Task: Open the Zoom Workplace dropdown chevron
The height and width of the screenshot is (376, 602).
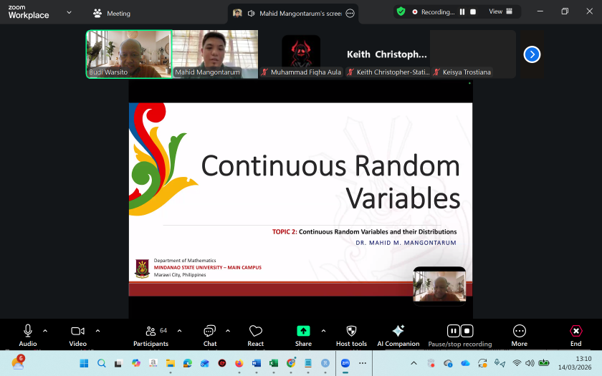Action: click(69, 13)
